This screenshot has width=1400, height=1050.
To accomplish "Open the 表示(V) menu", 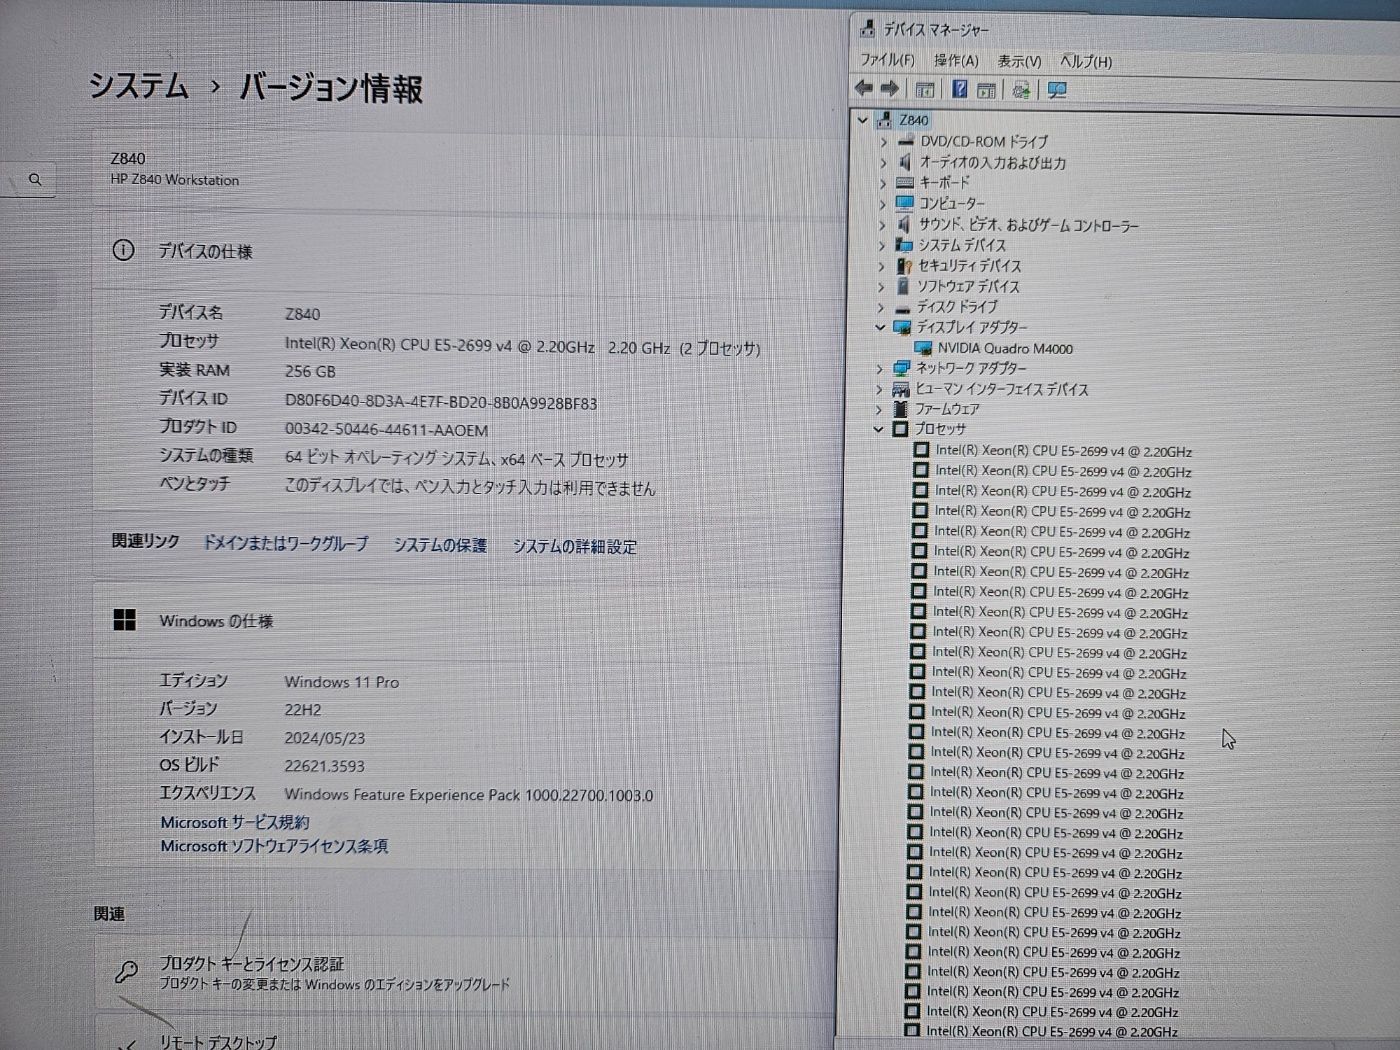I will pos(1019,61).
